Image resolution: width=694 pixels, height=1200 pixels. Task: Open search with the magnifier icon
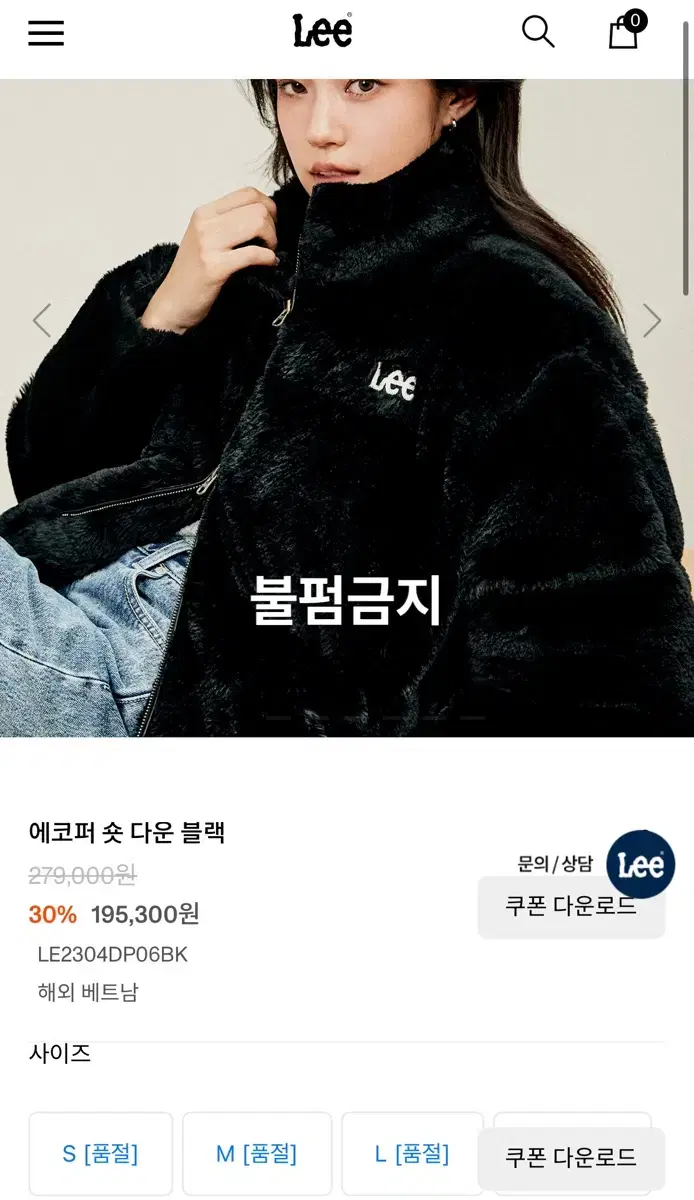pyautogui.click(x=538, y=32)
